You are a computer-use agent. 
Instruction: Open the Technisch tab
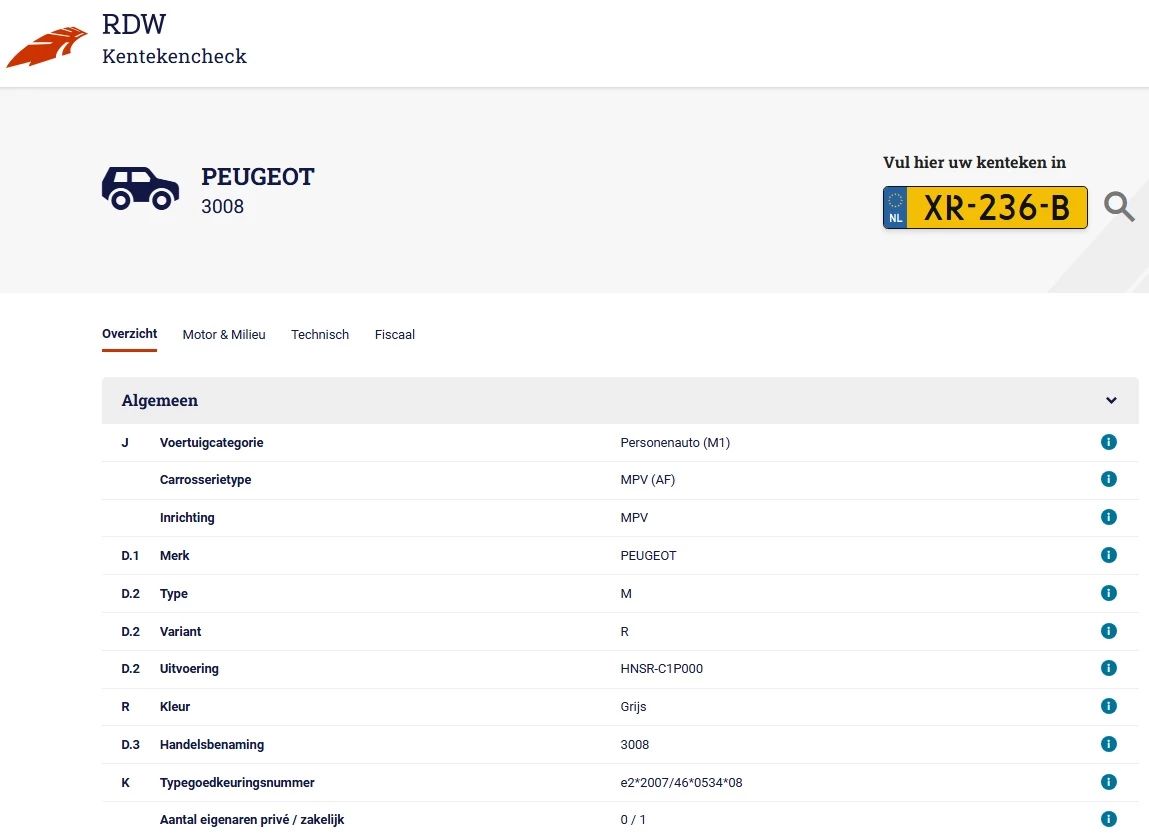320,334
